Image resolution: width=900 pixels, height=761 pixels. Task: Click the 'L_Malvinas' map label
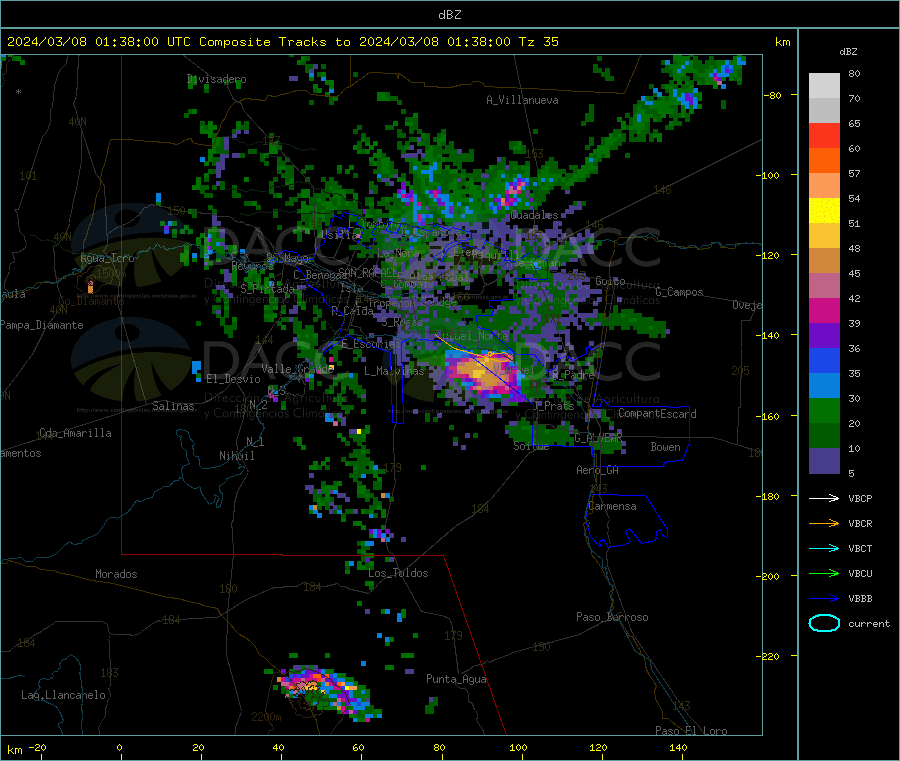pos(394,371)
